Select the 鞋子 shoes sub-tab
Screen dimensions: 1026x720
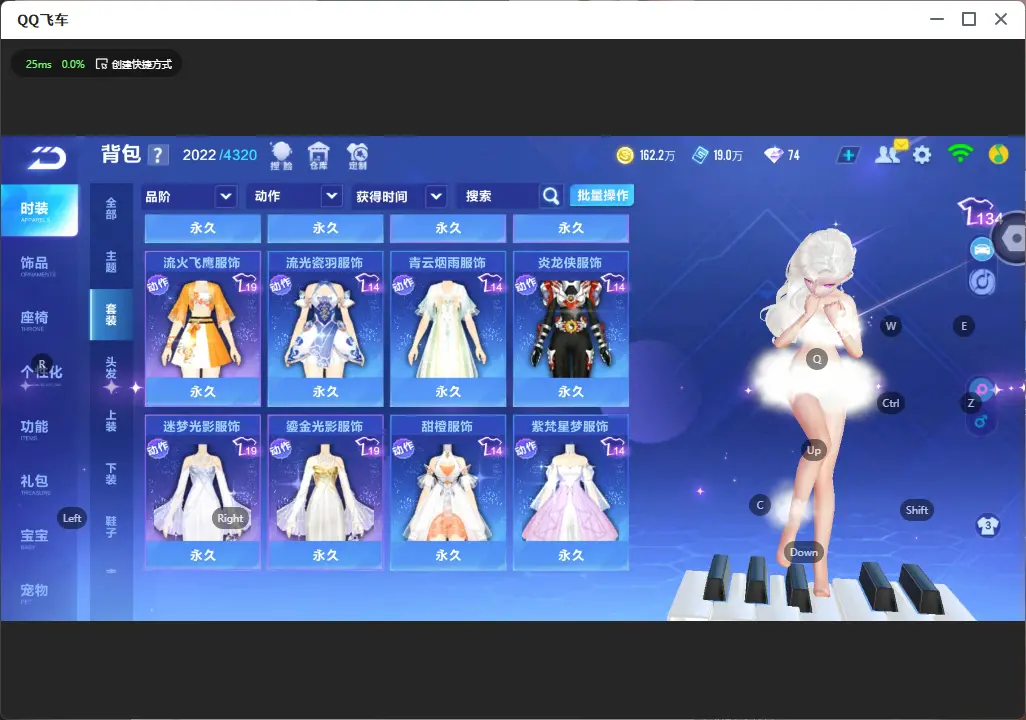point(111,527)
